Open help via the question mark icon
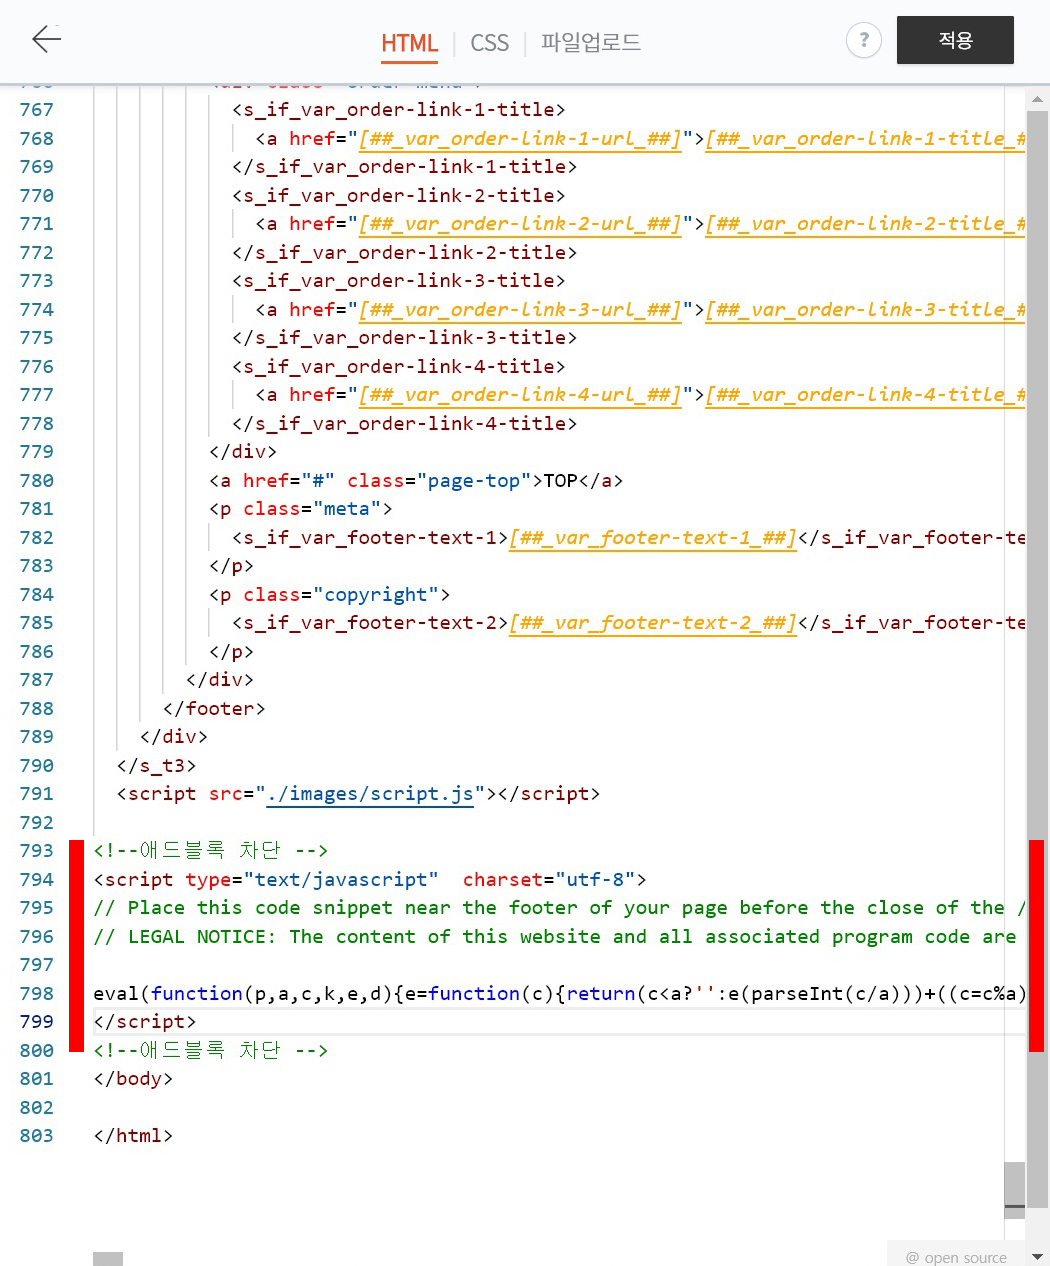This screenshot has height=1266, width=1050. click(864, 40)
